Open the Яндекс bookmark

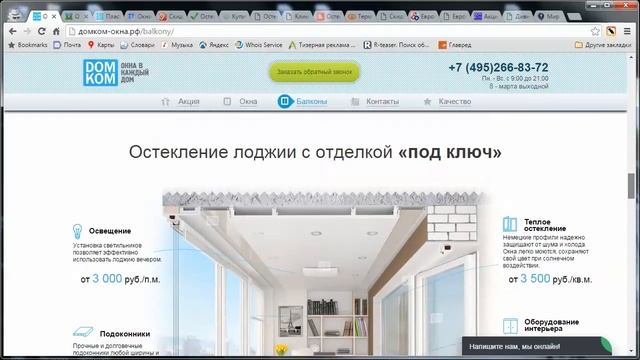tap(214, 45)
